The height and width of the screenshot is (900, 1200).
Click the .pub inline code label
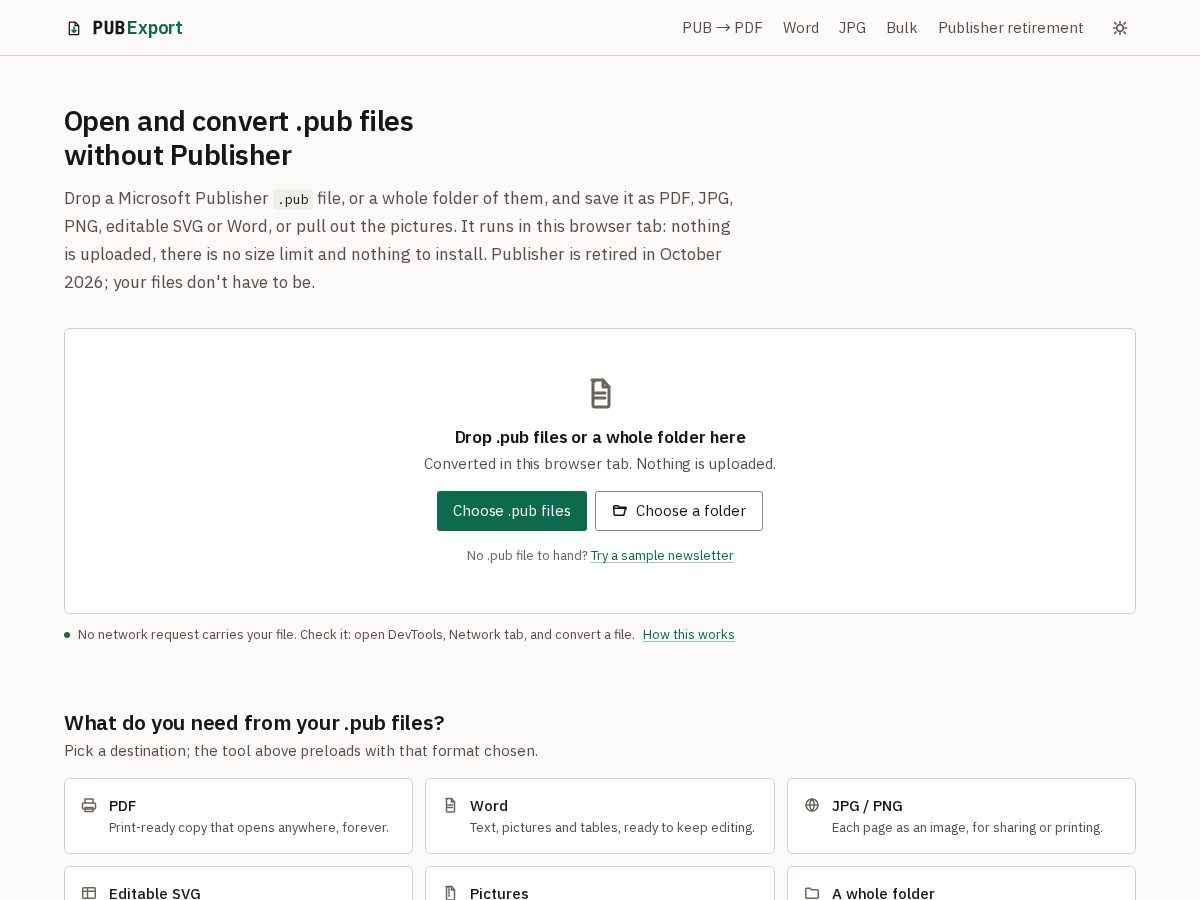coord(293,199)
